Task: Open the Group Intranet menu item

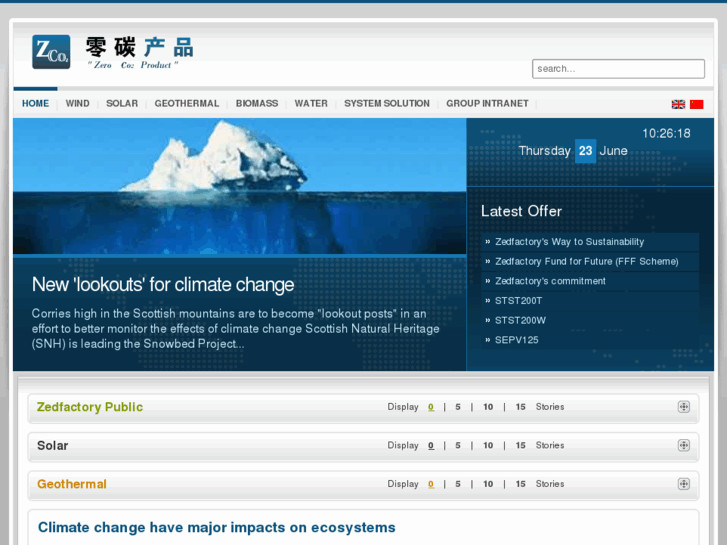Action: click(x=487, y=104)
